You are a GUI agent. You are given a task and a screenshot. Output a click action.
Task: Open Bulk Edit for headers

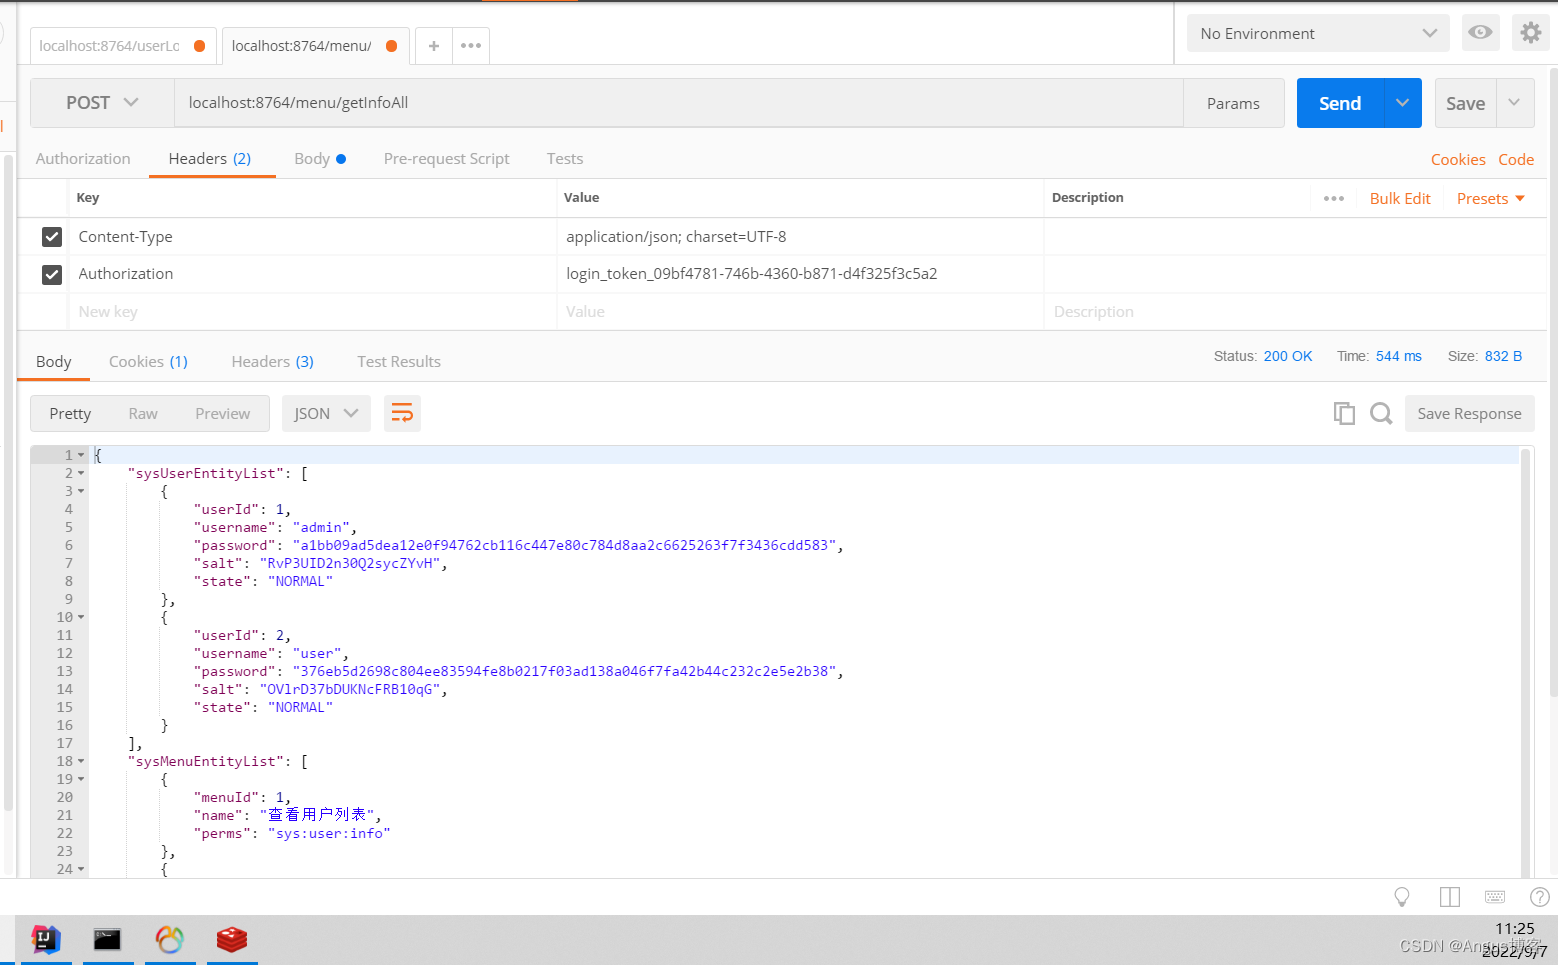click(1399, 198)
